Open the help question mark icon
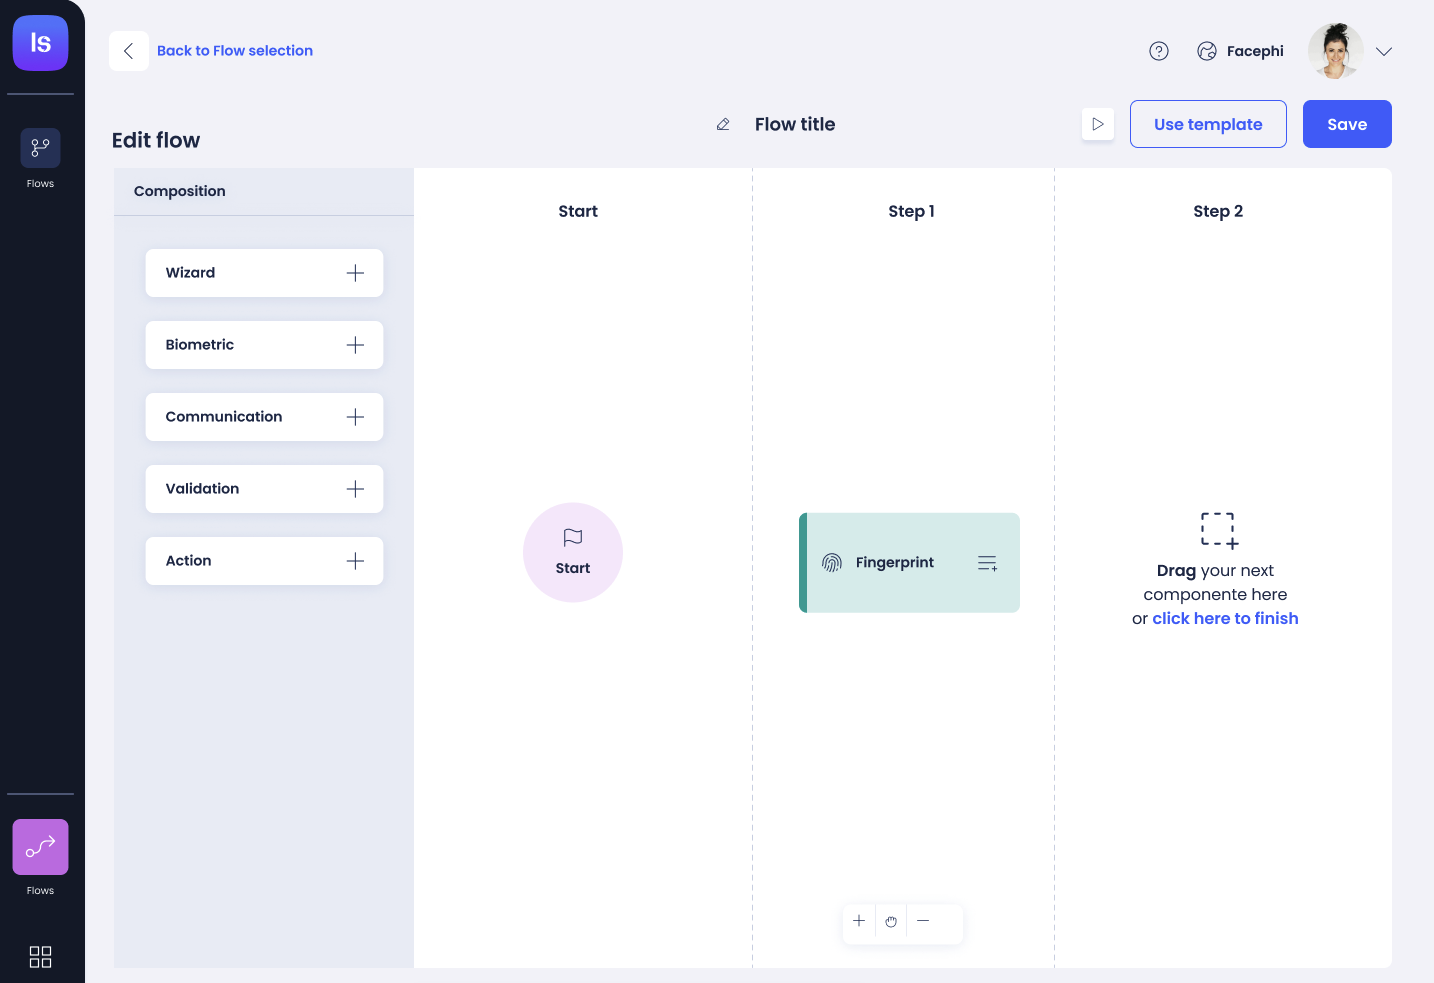The width and height of the screenshot is (1434, 983). click(1159, 50)
